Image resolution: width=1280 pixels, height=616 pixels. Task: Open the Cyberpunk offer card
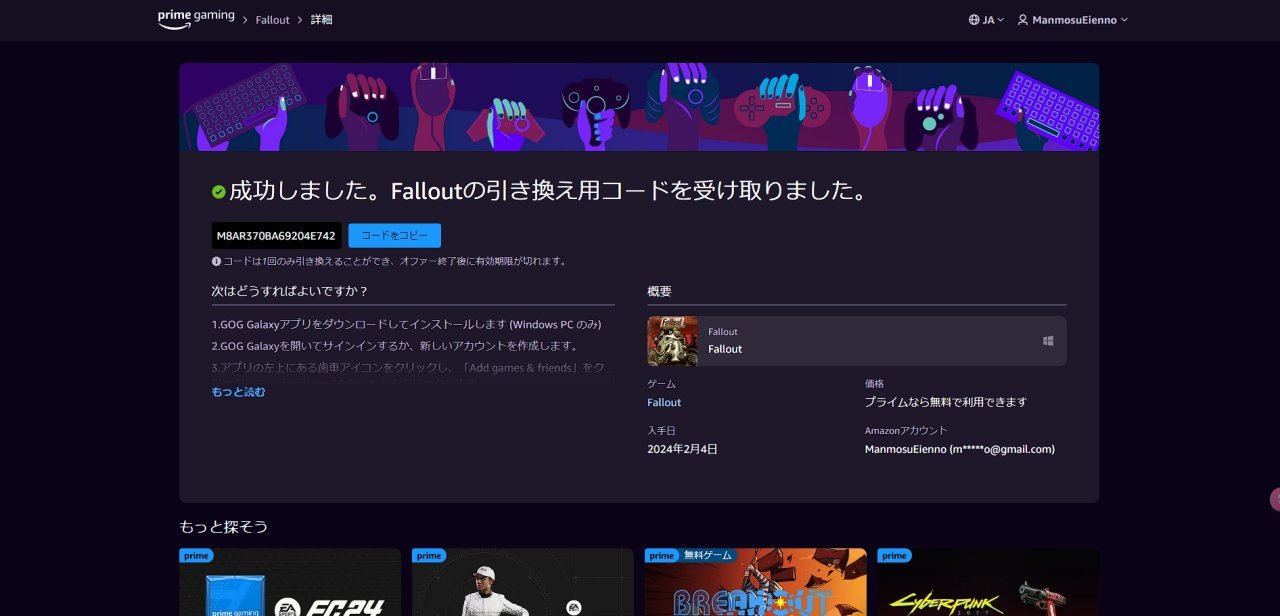pyautogui.click(x=988, y=582)
